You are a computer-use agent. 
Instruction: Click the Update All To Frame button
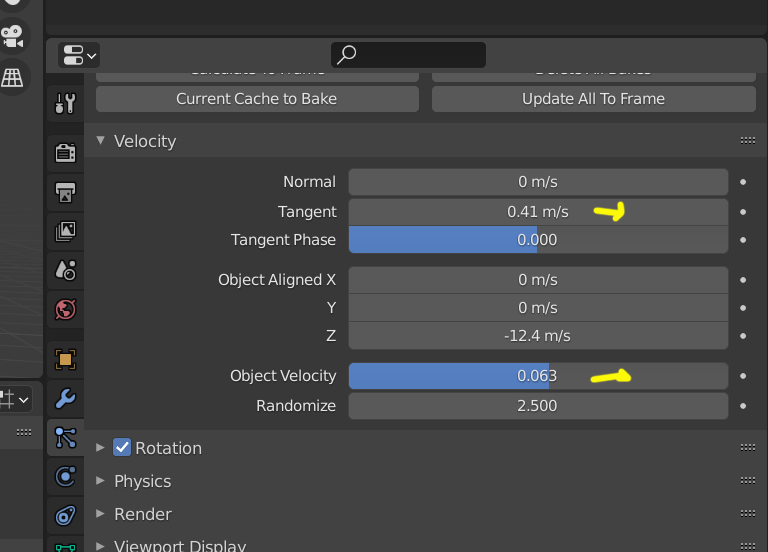[593, 99]
